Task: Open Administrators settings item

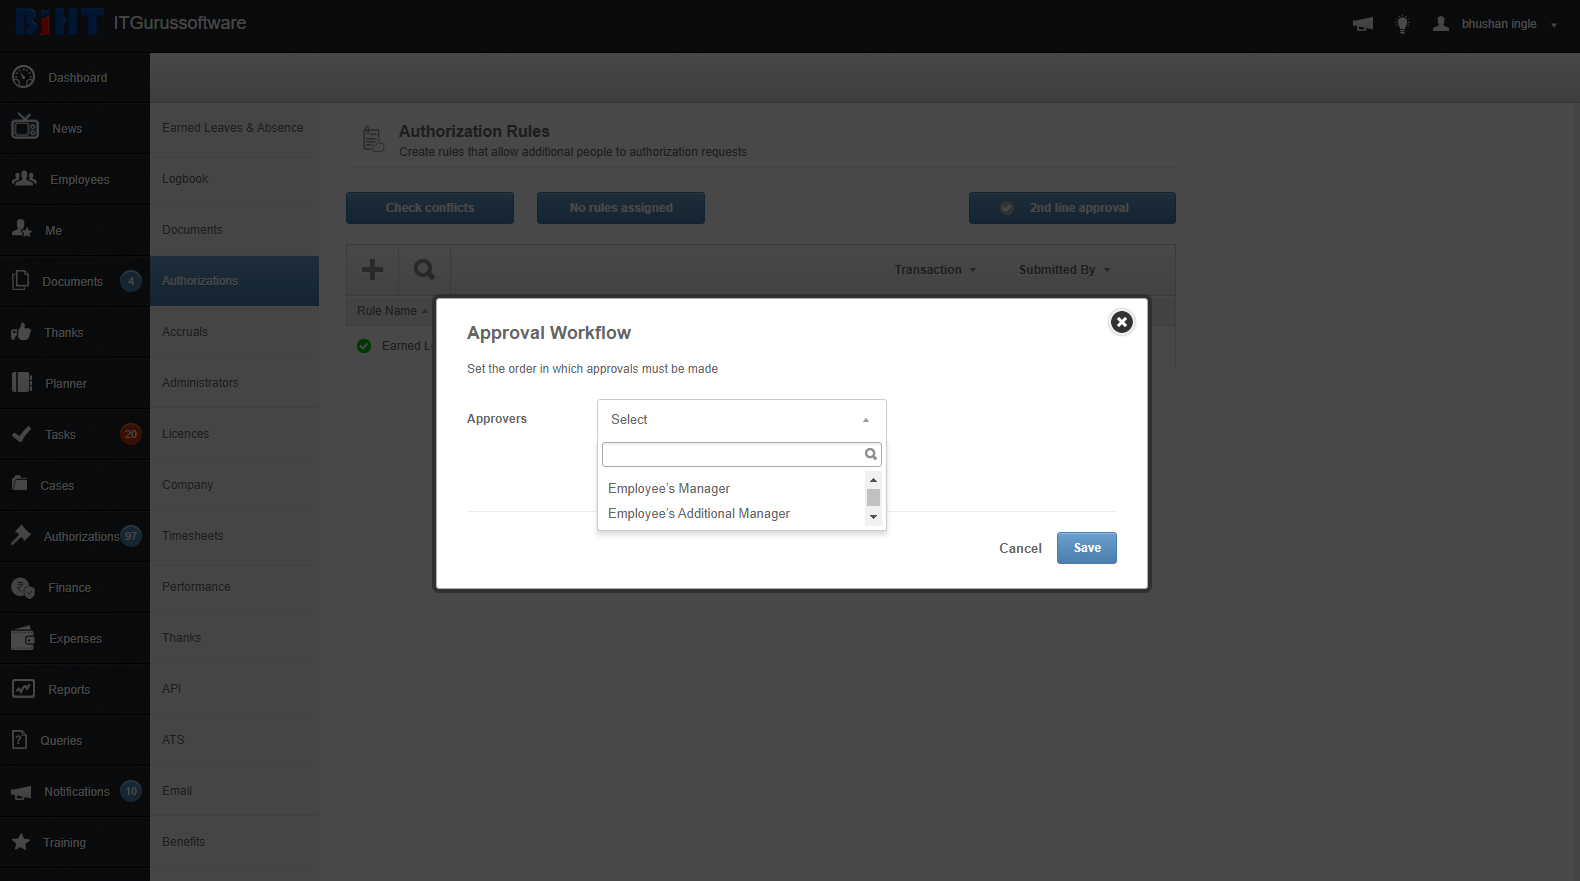Action: (x=234, y=382)
